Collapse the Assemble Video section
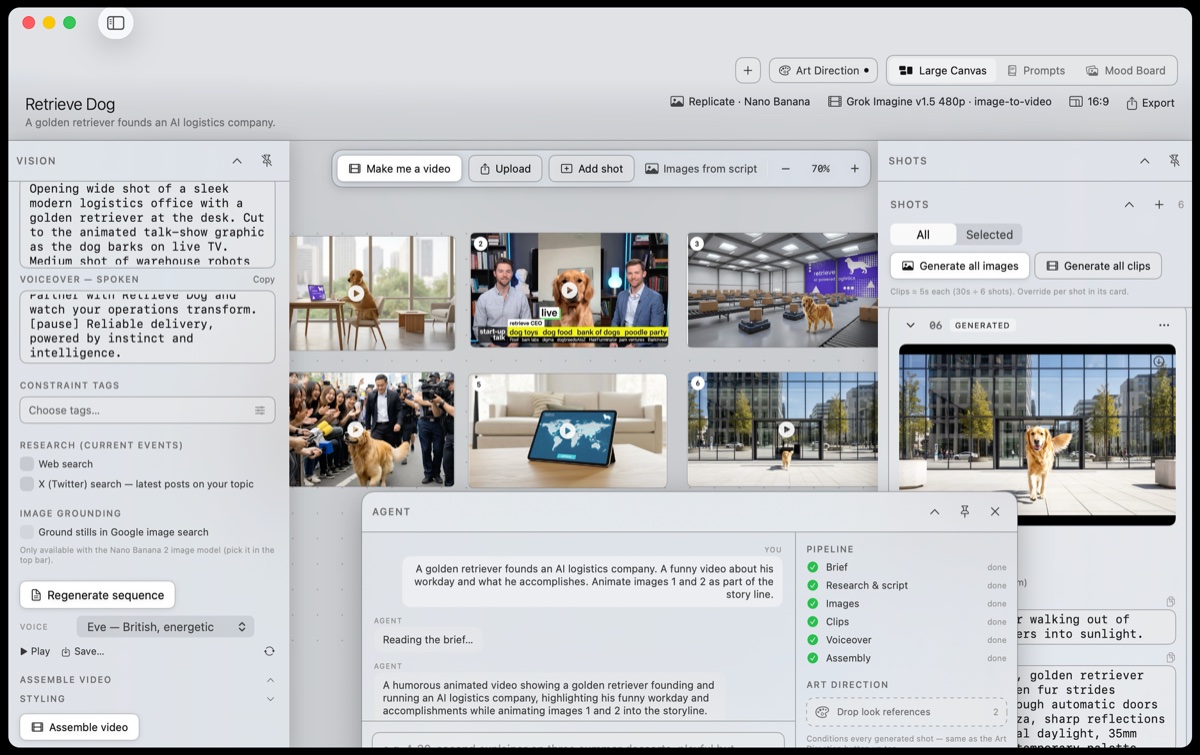This screenshot has height=755, width=1200. pos(270,680)
